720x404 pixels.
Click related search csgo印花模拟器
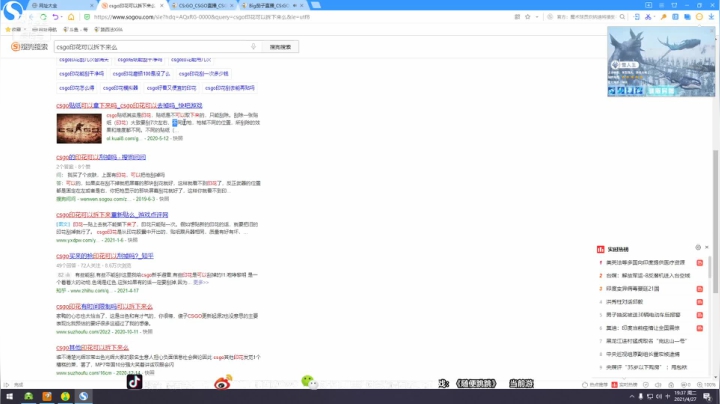tap(120, 88)
